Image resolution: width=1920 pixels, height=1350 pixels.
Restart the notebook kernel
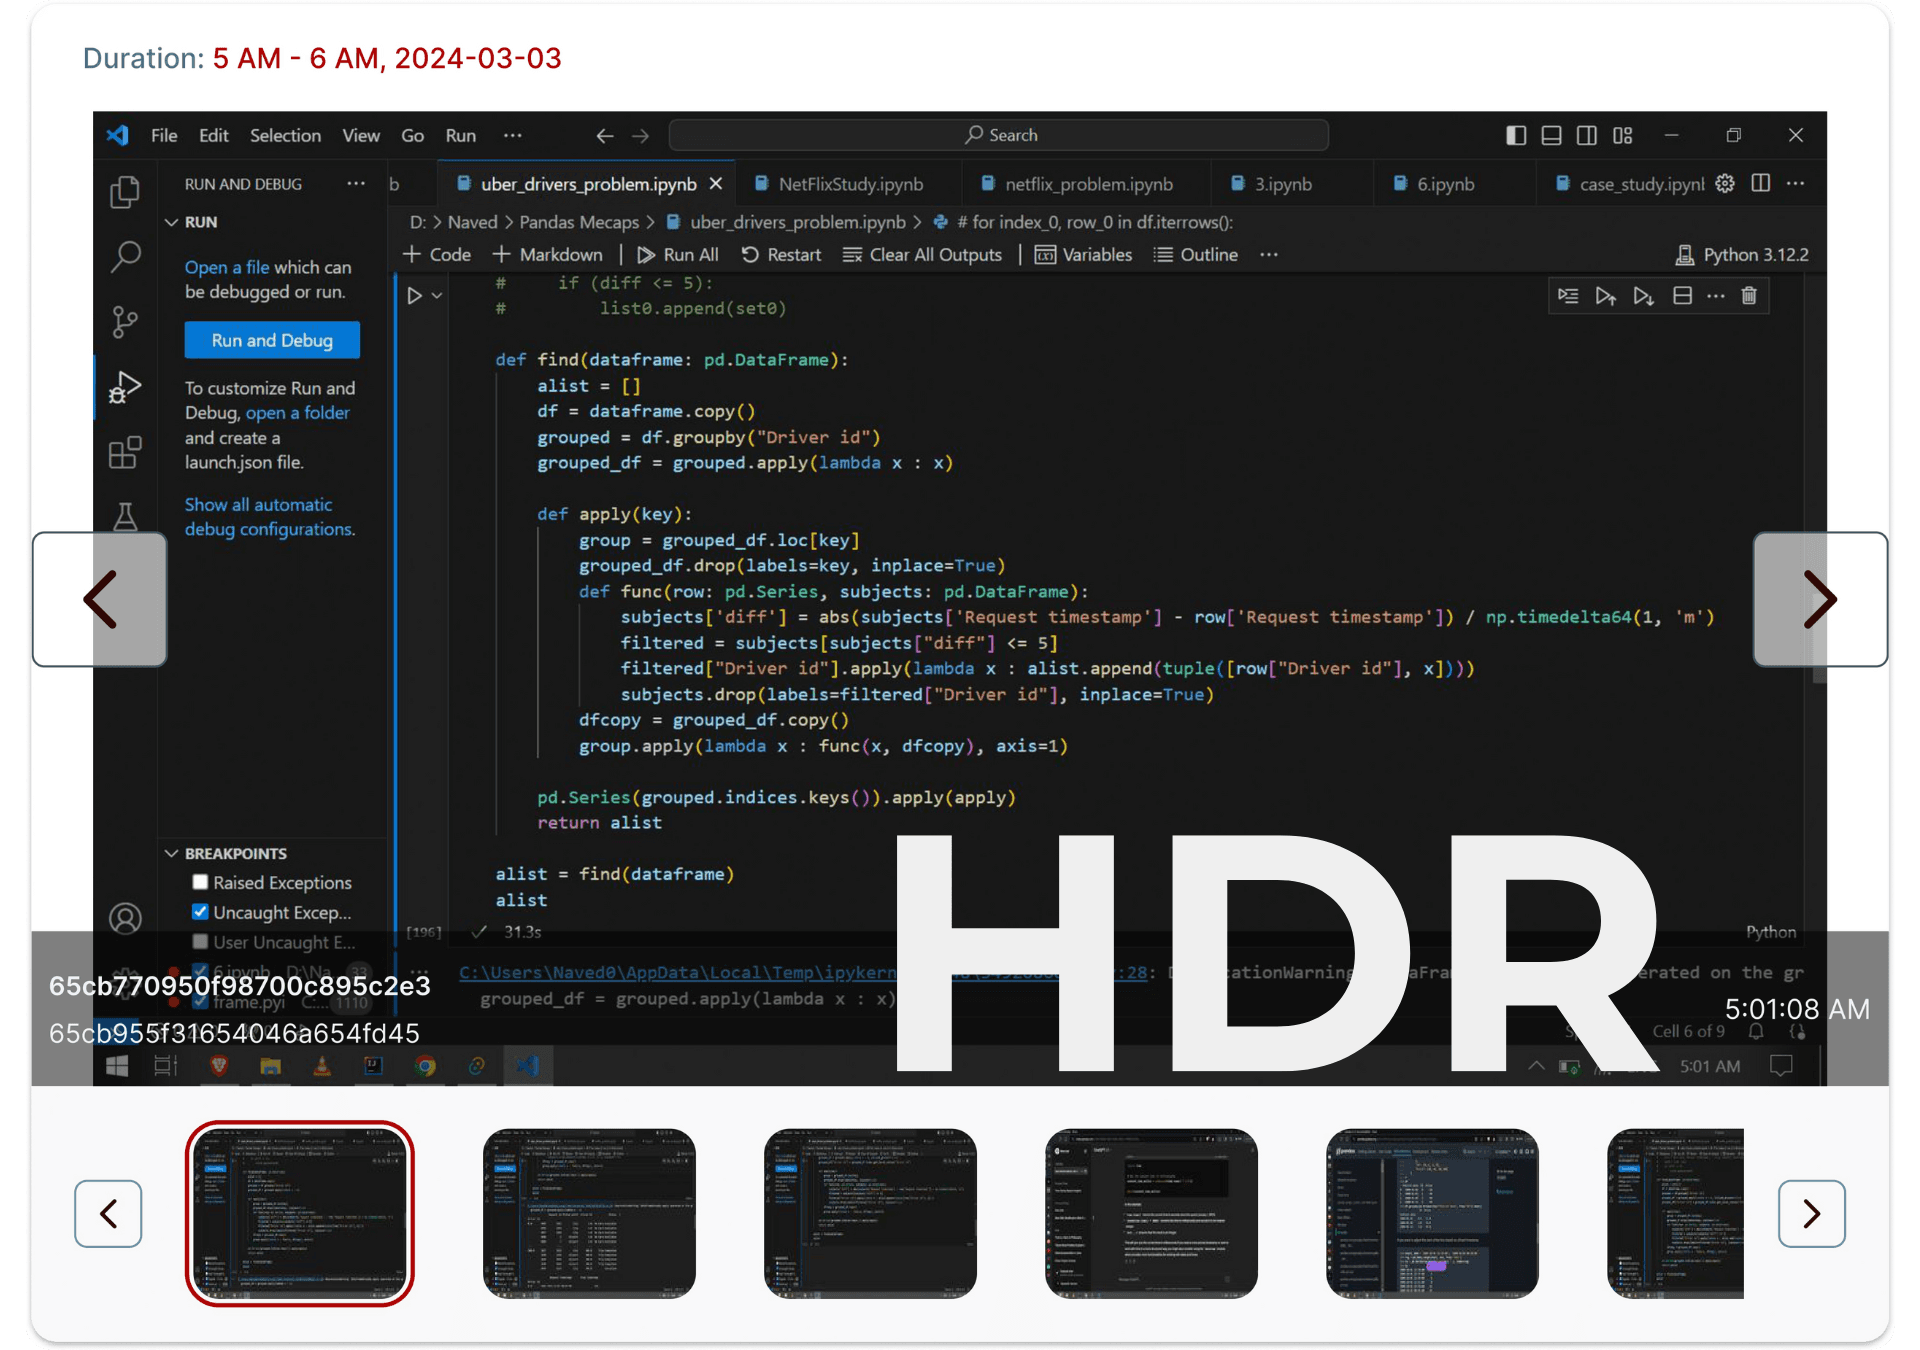coord(781,255)
